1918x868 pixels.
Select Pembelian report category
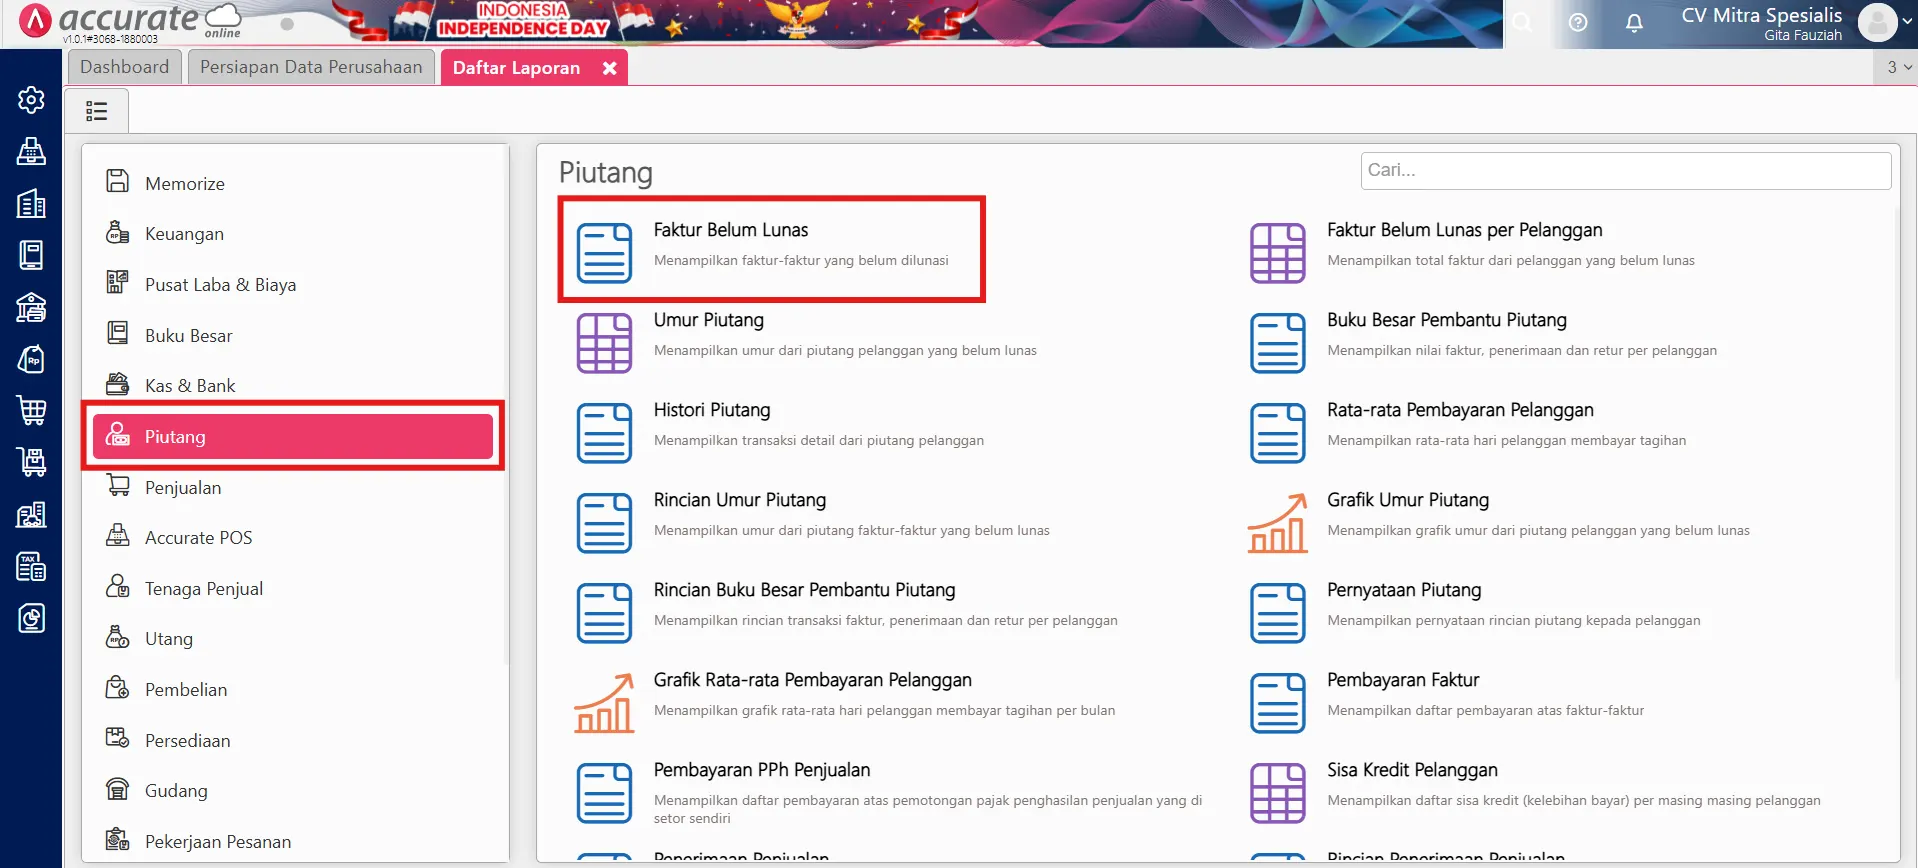coord(295,689)
